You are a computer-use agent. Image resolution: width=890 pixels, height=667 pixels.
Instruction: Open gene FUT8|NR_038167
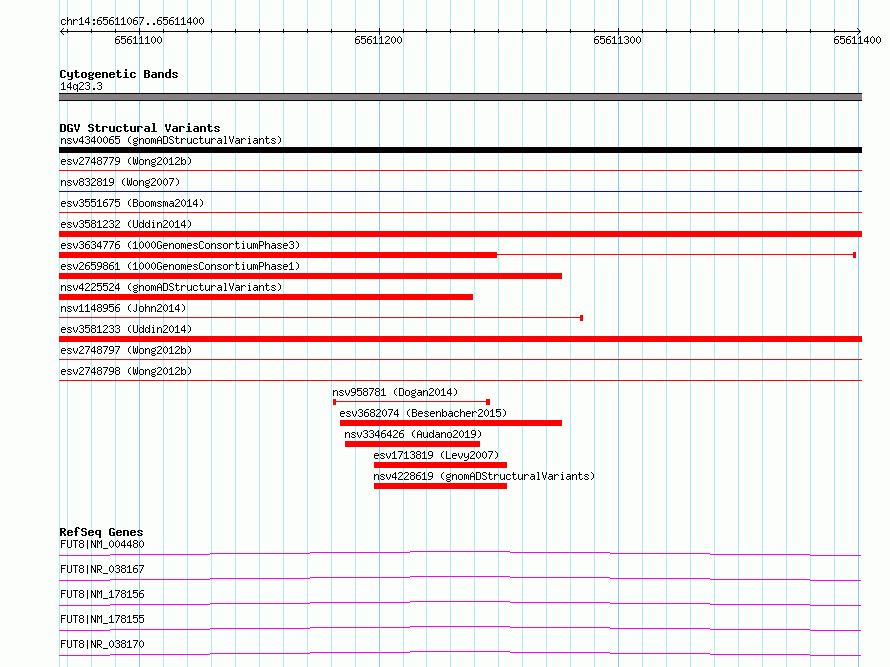tap(102, 569)
